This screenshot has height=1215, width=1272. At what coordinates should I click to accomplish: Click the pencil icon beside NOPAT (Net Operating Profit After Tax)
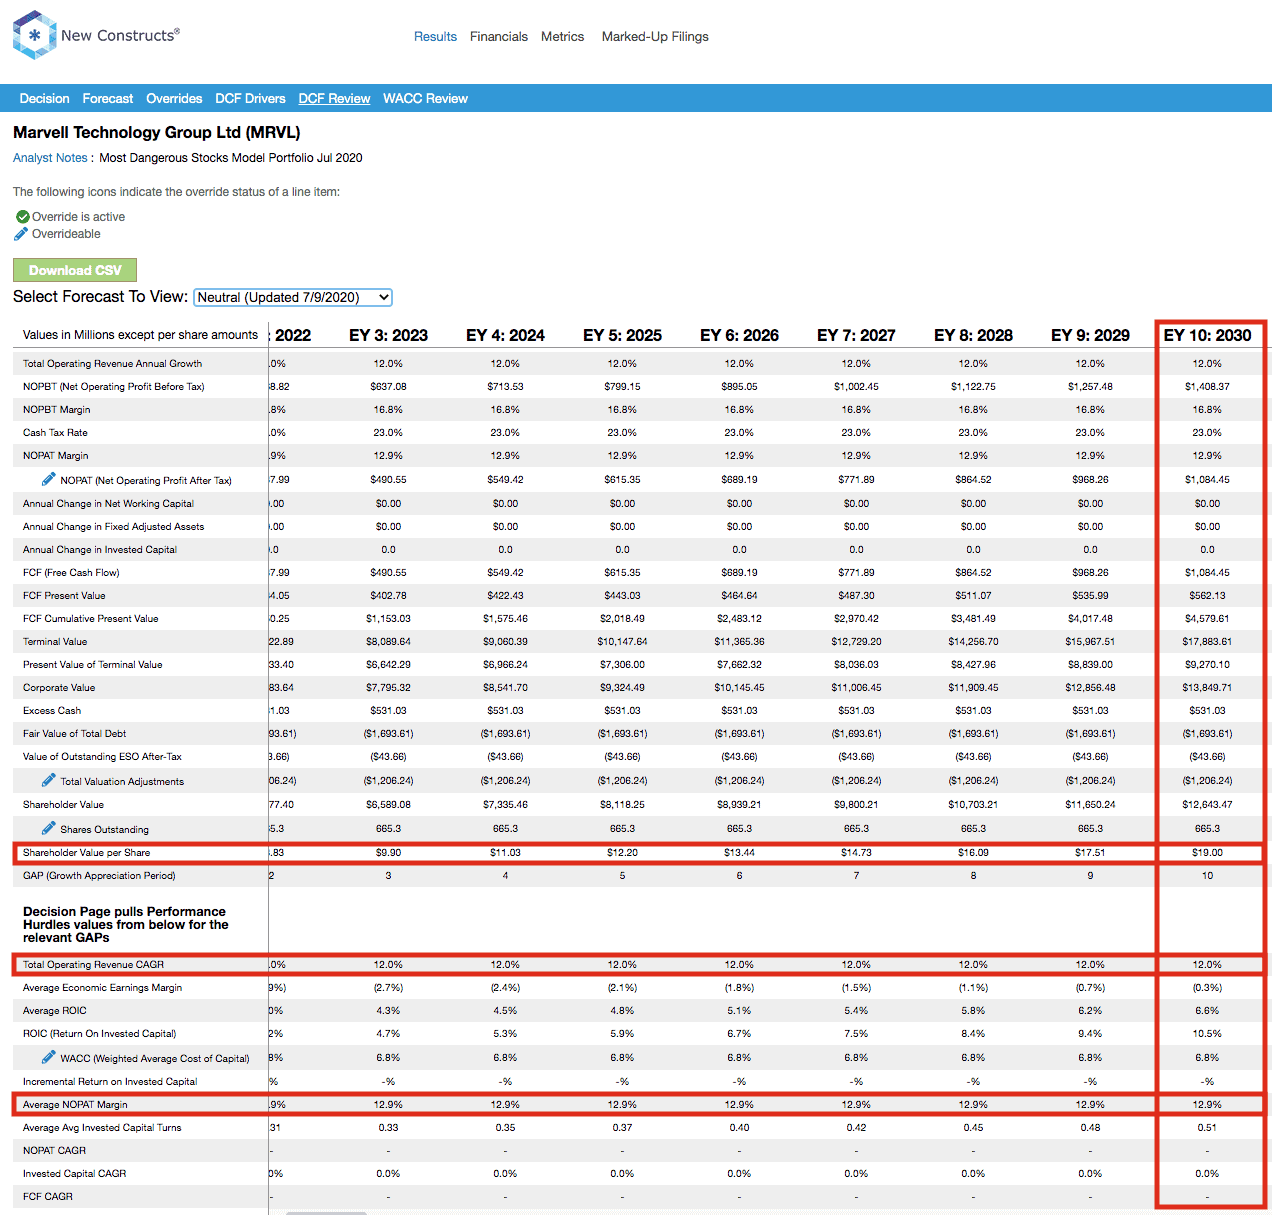[x=48, y=479]
